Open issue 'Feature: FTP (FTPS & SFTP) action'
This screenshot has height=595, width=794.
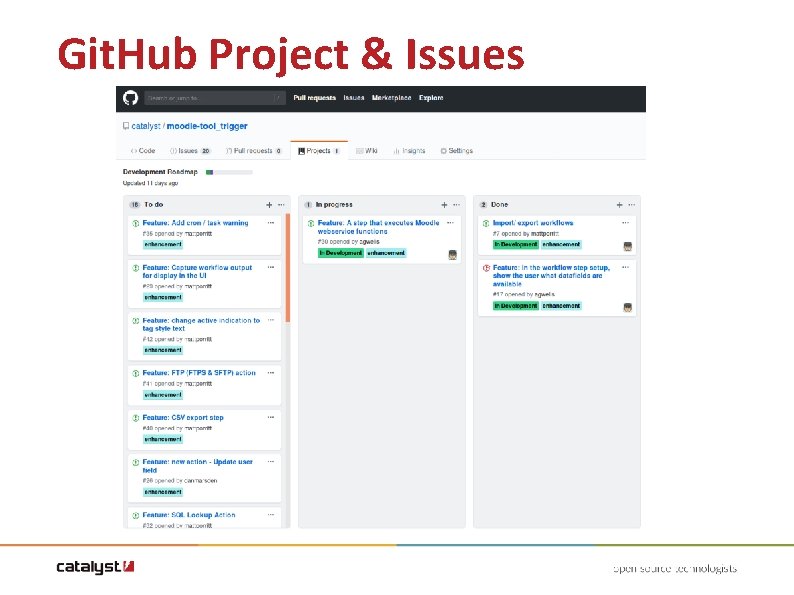pyautogui.click(x=199, y=373)
